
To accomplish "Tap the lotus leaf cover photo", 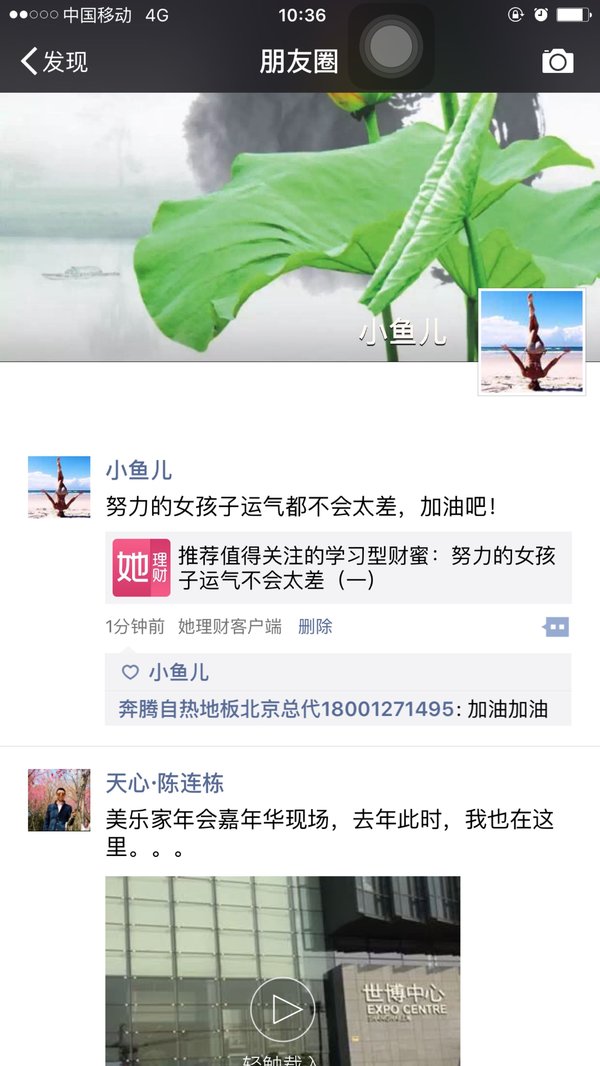I will tap(300, 227).
